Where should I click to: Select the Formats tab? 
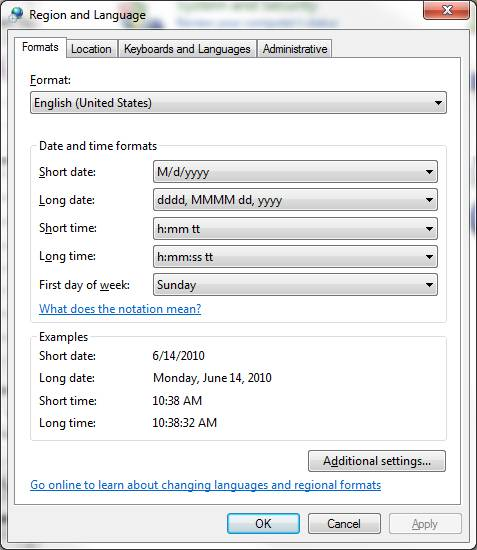tap(40, 47)
